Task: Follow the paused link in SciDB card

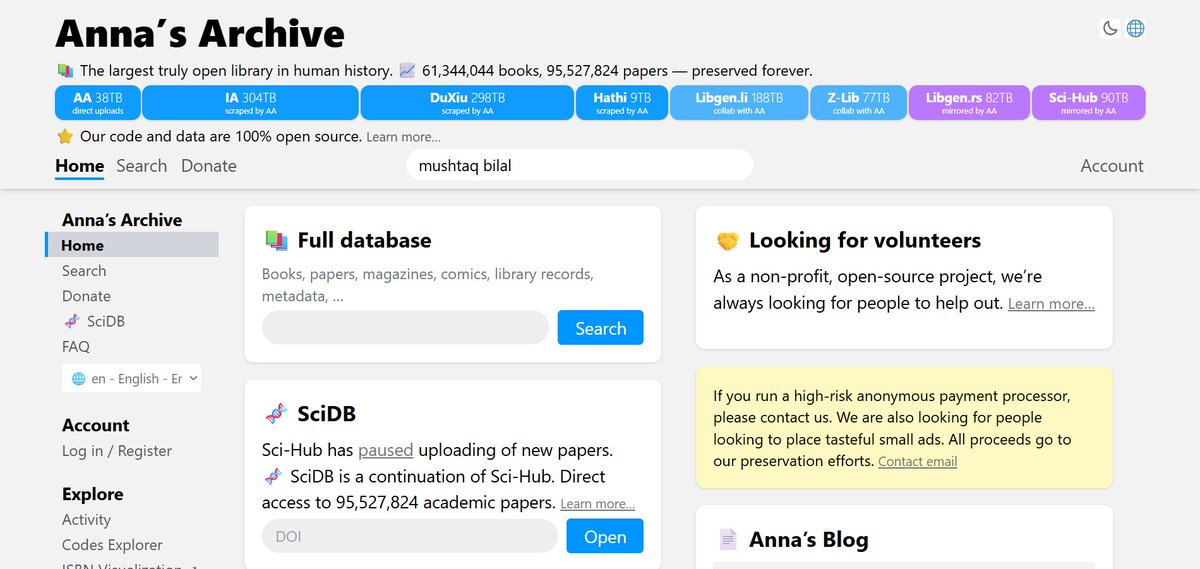Action: (386, 450)
